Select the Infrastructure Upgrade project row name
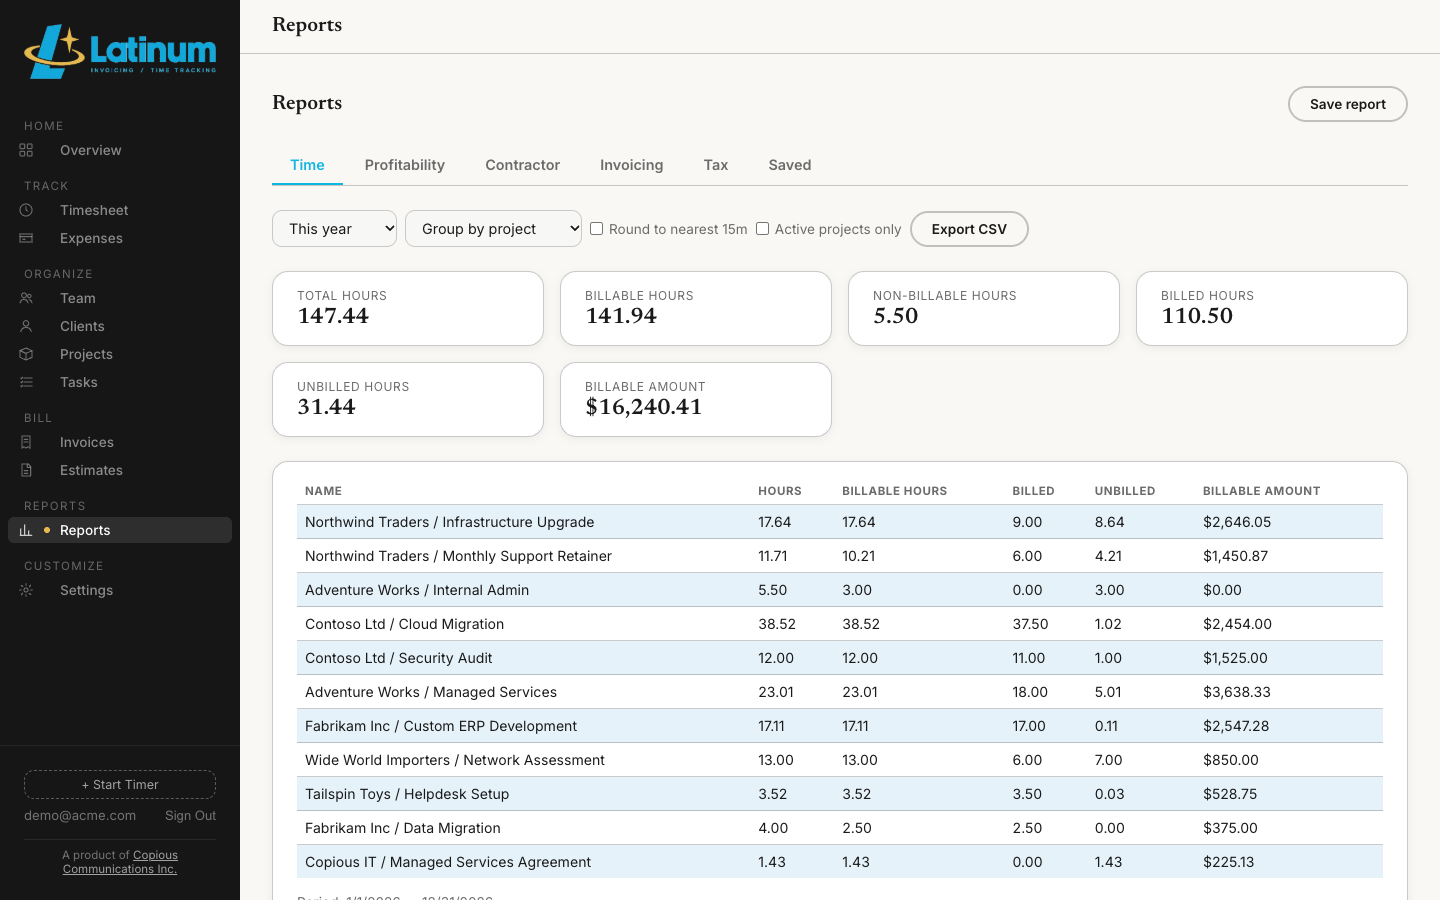This screenshot has width=1440, height=900. click(449, 522)
